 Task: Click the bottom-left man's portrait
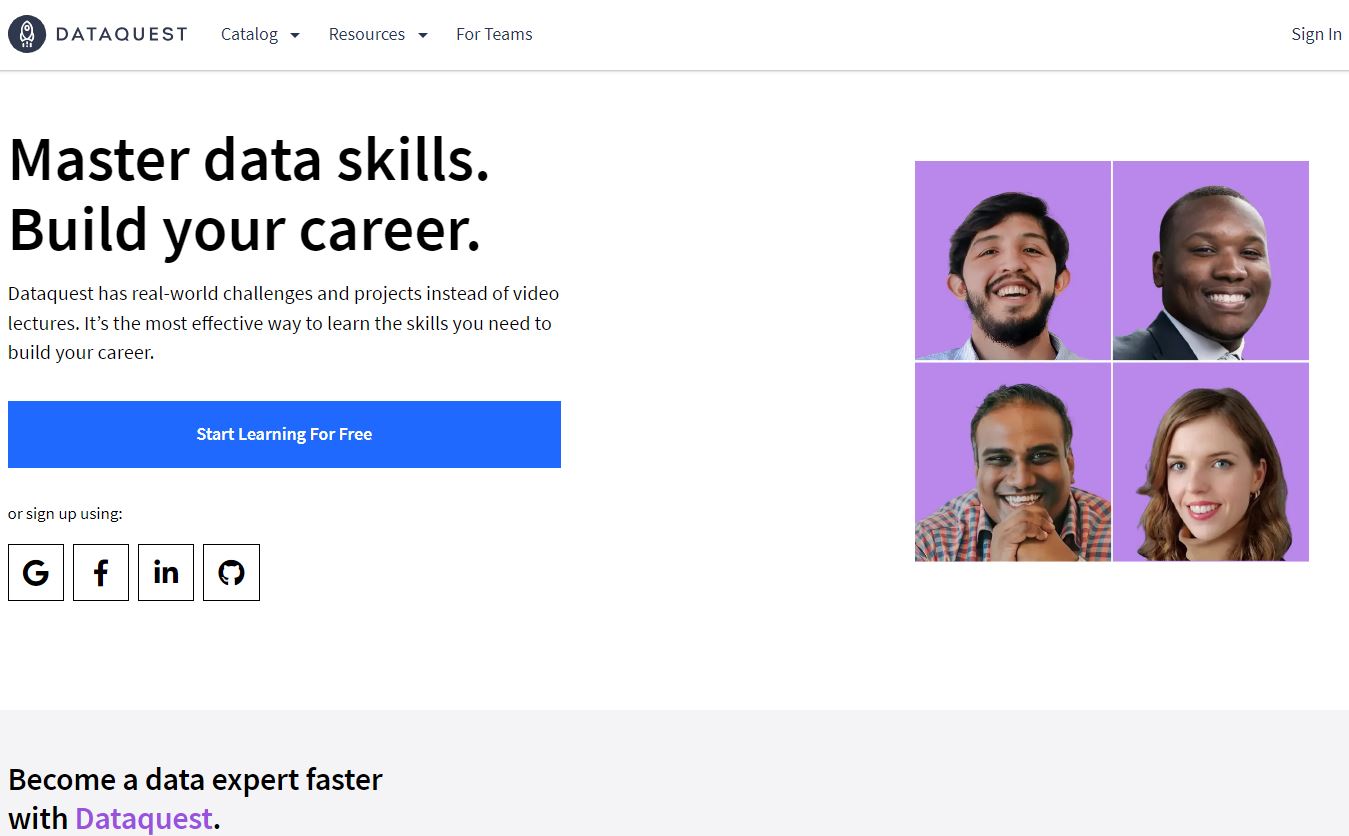tap(1012, 462)
